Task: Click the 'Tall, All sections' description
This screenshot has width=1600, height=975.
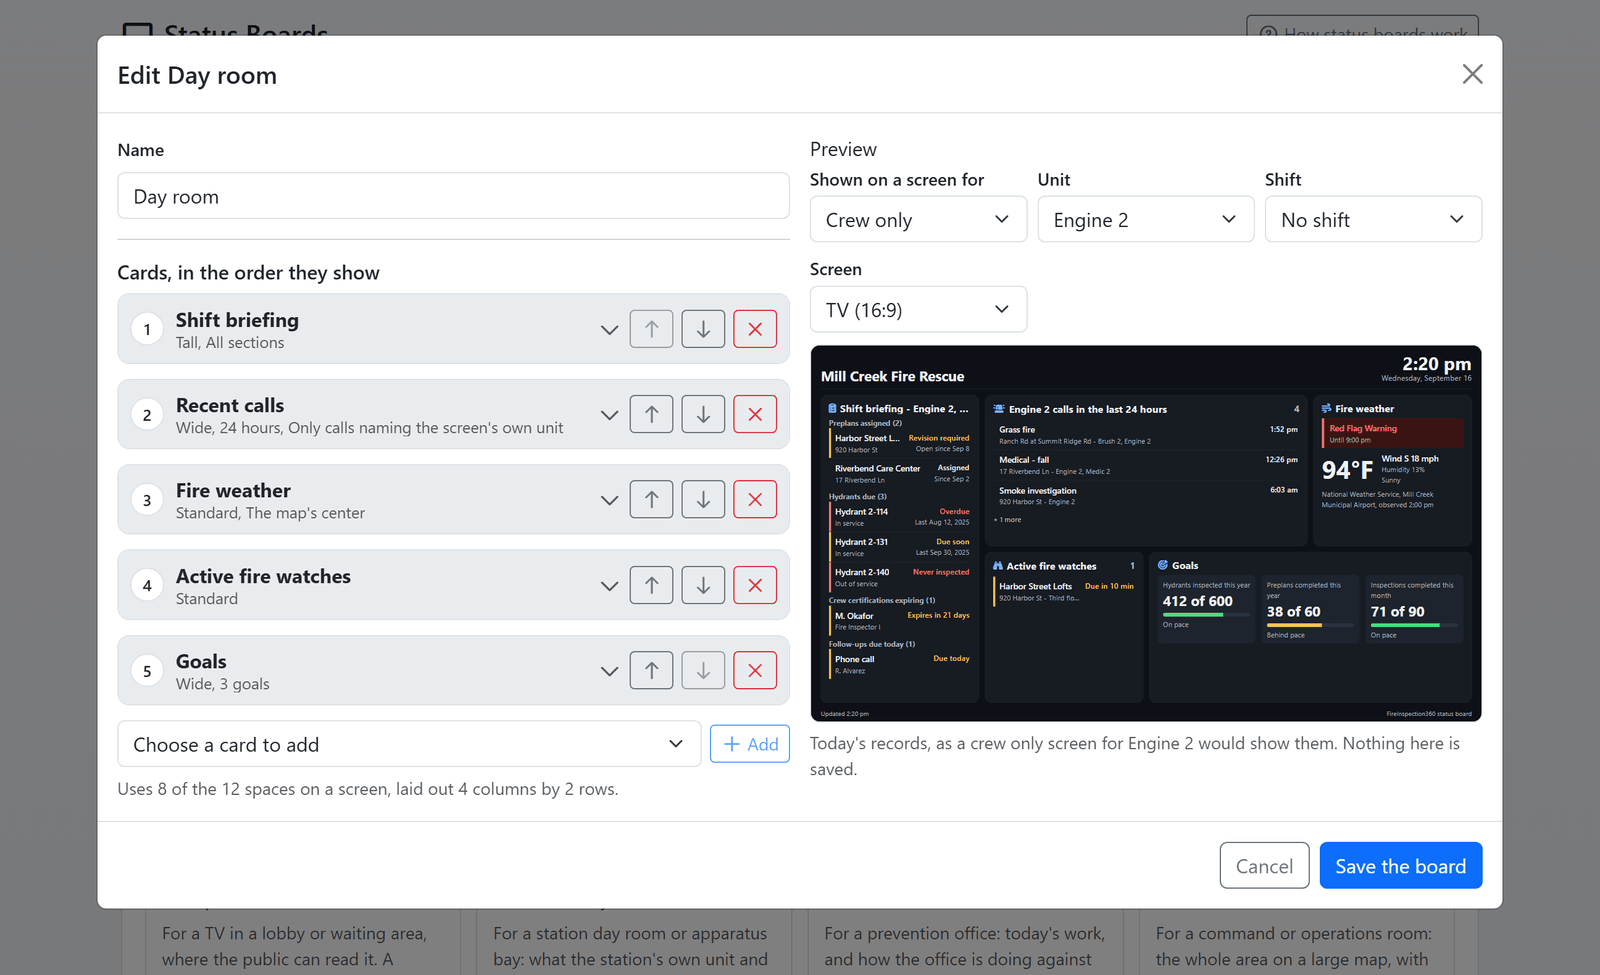Action: (230, 343)
